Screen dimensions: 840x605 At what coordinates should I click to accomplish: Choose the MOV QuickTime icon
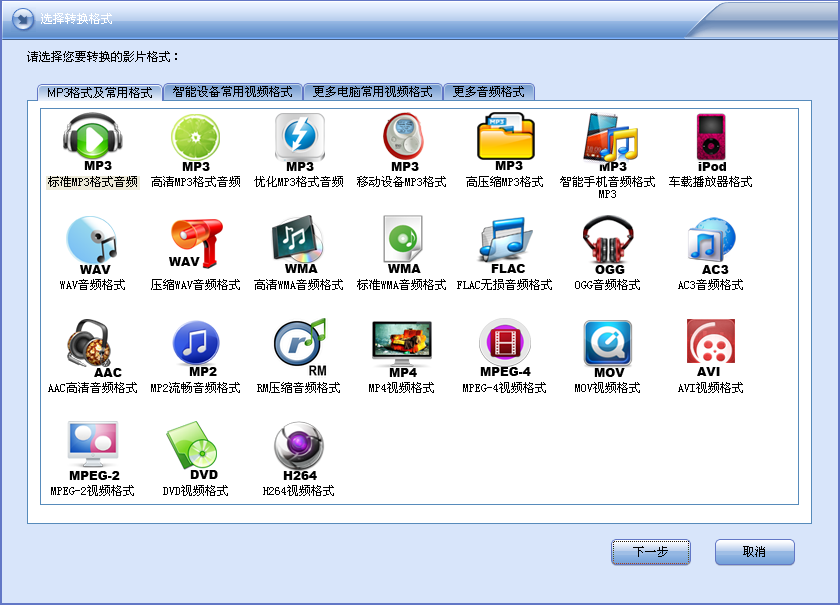click(x=608, y=349)
